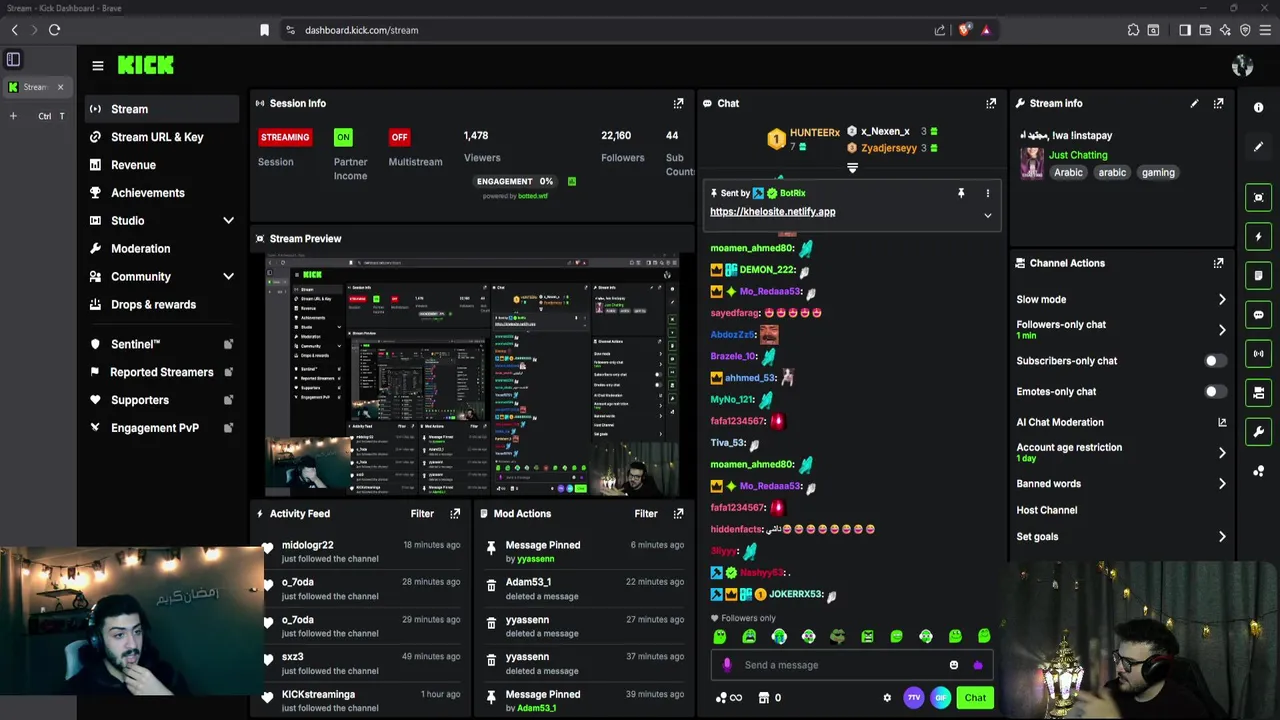
Task: Pop out the Channel Actions panel
Action: click(x=1218, y=263)
